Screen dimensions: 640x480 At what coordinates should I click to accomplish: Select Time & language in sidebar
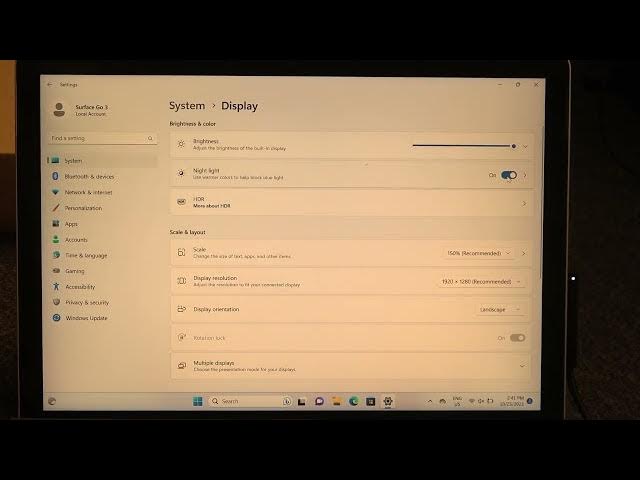(85, 255)
